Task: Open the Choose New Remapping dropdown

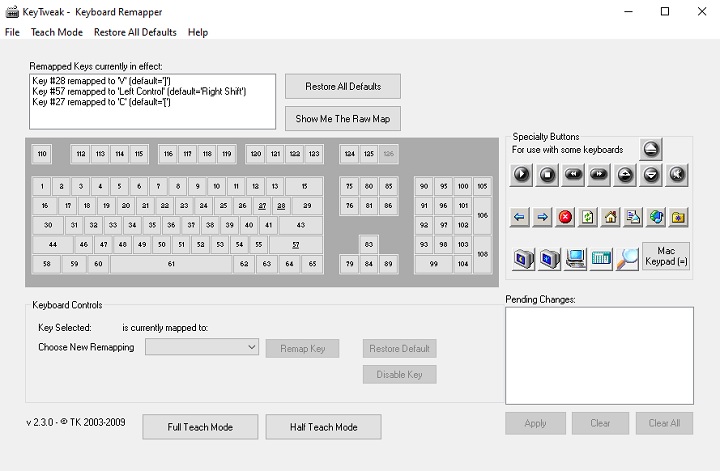Action: pyautogui.click(x=202, y=347)
